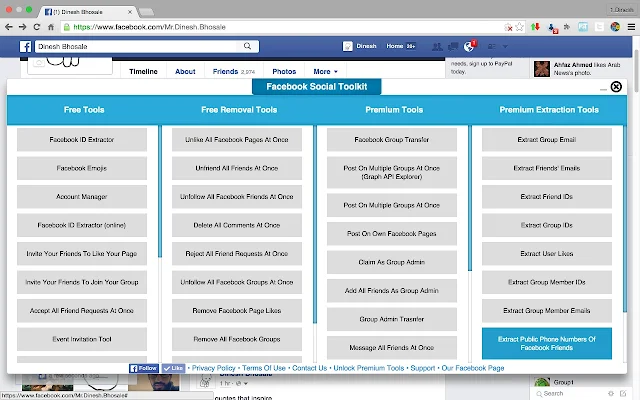Image resolution: width=640 pixels, height=400 pixels.
Task: Launch Facebook ID Extractor tool
Action: (x=82, y=140)
